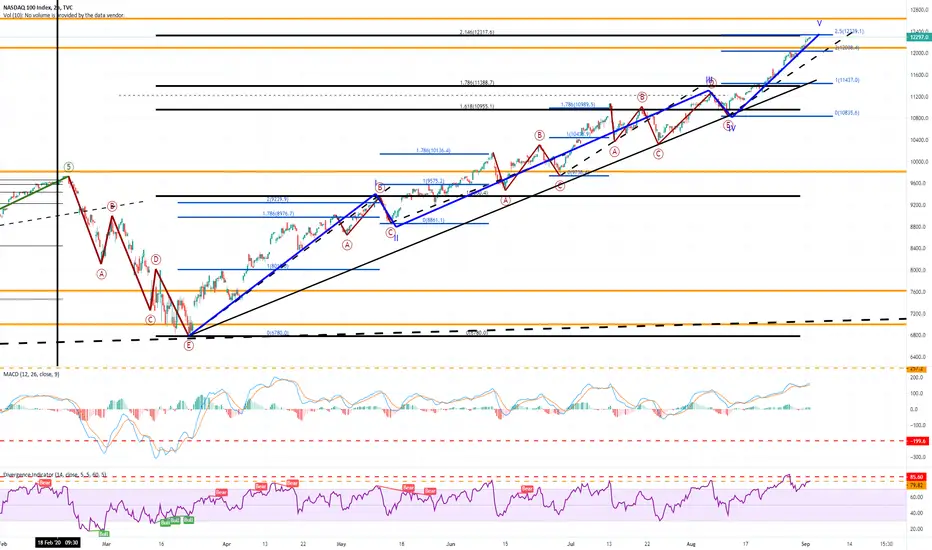Select the 1(11437.0) blue Fib label
The width and height of the screenshot is (932, 550).
click(847, 80)
